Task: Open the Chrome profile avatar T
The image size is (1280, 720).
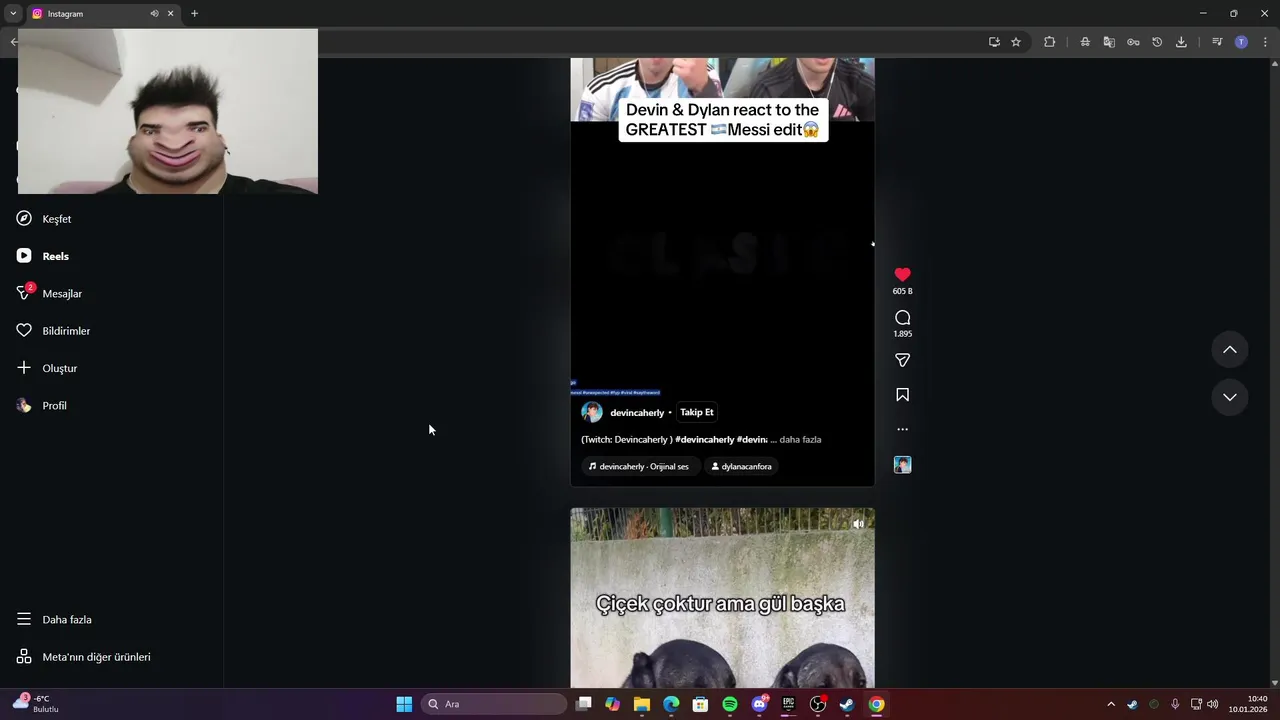Action: (x=1241, y=42)
